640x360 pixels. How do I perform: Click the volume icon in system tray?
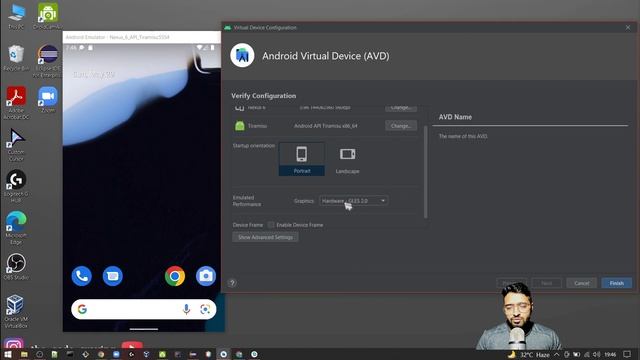coord(596,354)
